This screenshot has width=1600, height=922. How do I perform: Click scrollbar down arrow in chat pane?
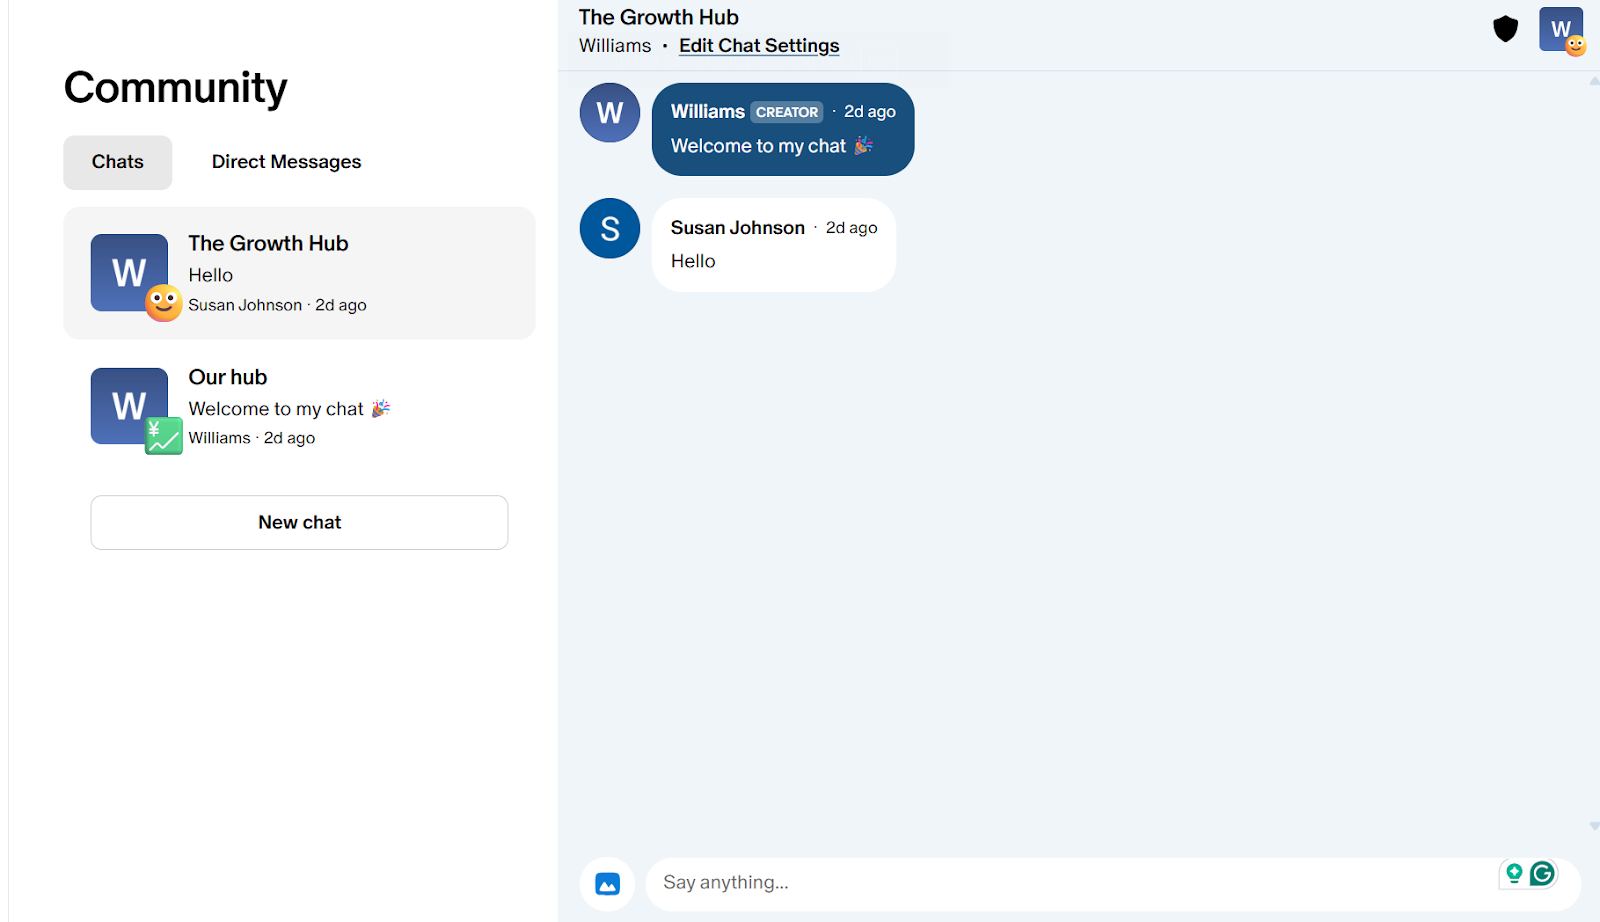point(1593,826)
